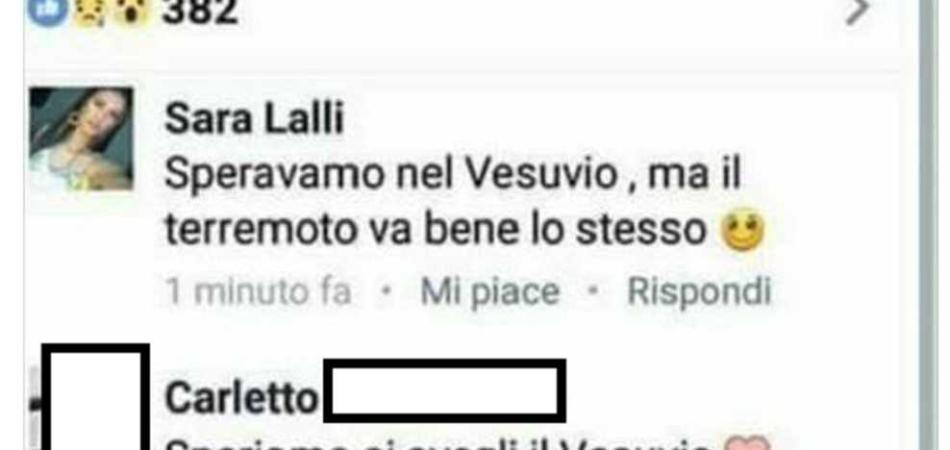Click the 'terremoto va bene lo stesso' line
This screenshot has width=950, height=450.
436,231
